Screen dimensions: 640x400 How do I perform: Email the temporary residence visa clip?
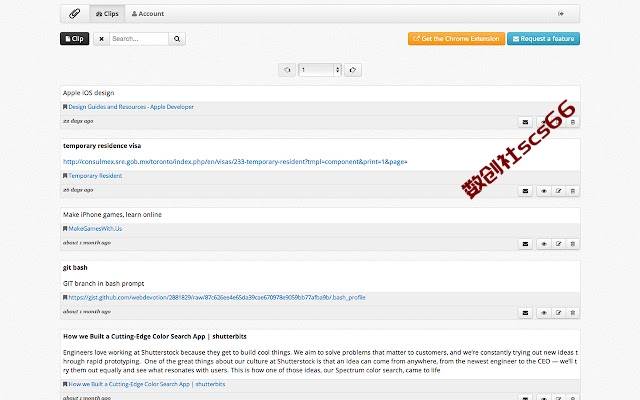[x=525, y=191]
